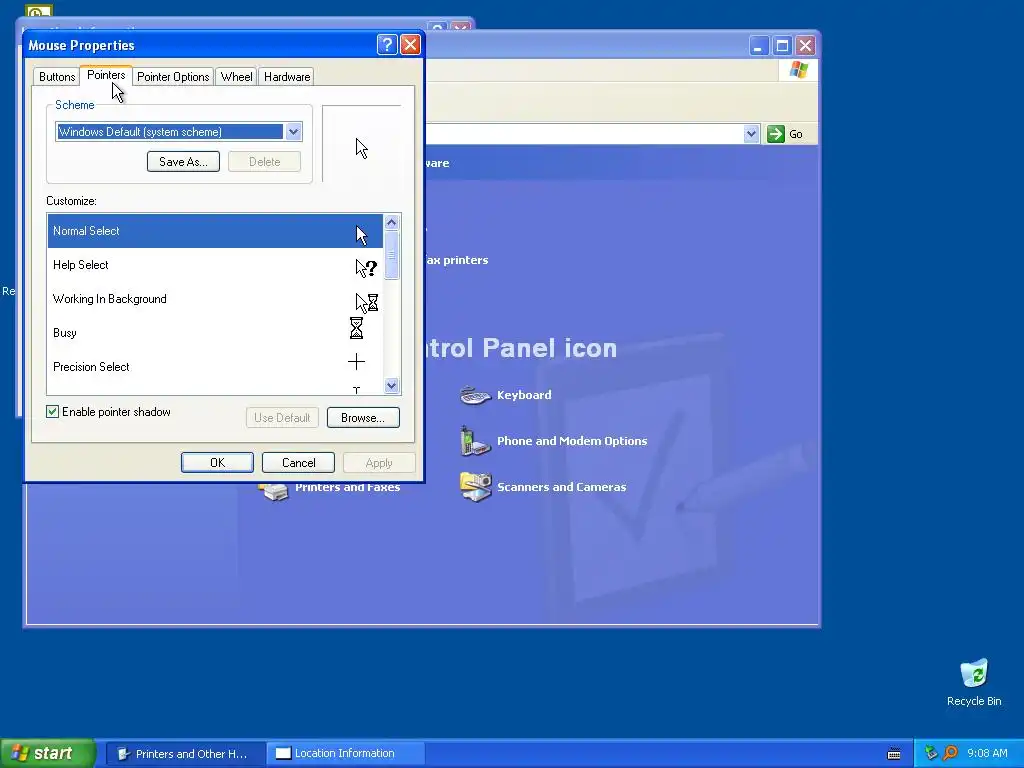Open the Pointer Options tab
Image resolution: width=1024 pixels, height=768 pixels.
pyautogui.click(x=173, y=76)
